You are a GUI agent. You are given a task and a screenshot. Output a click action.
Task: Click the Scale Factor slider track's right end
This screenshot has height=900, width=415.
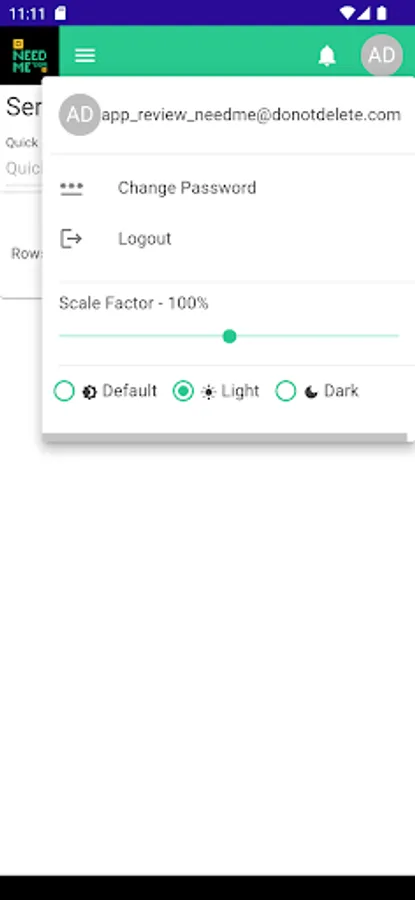(x=396, y=336)
